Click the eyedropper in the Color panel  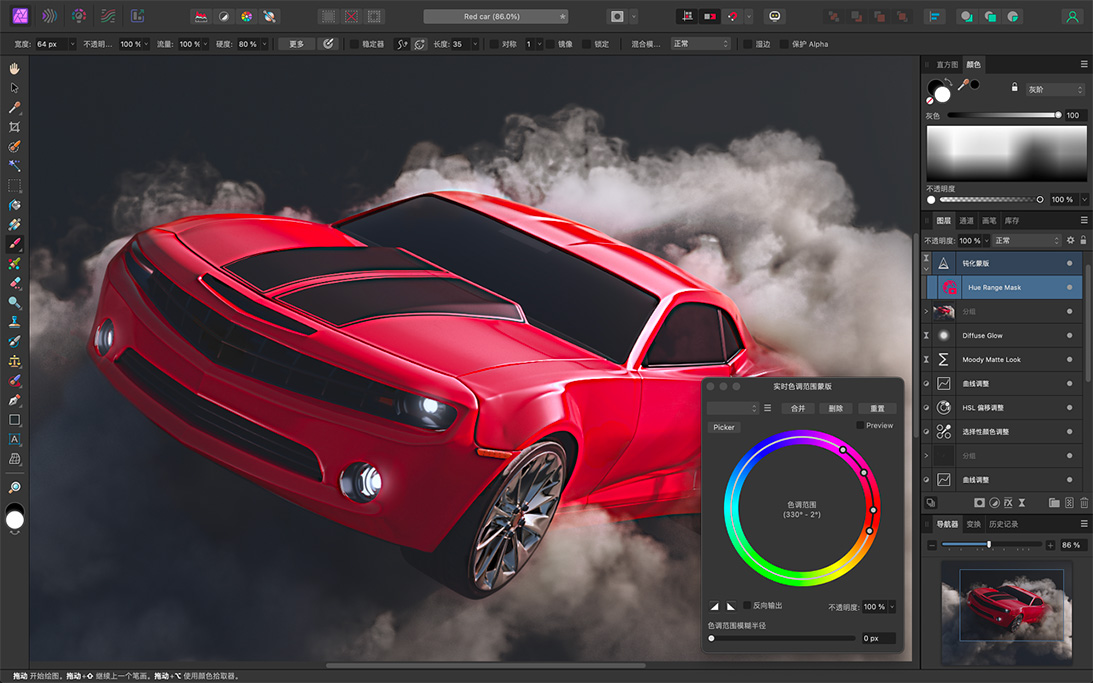tap(963, 86)
